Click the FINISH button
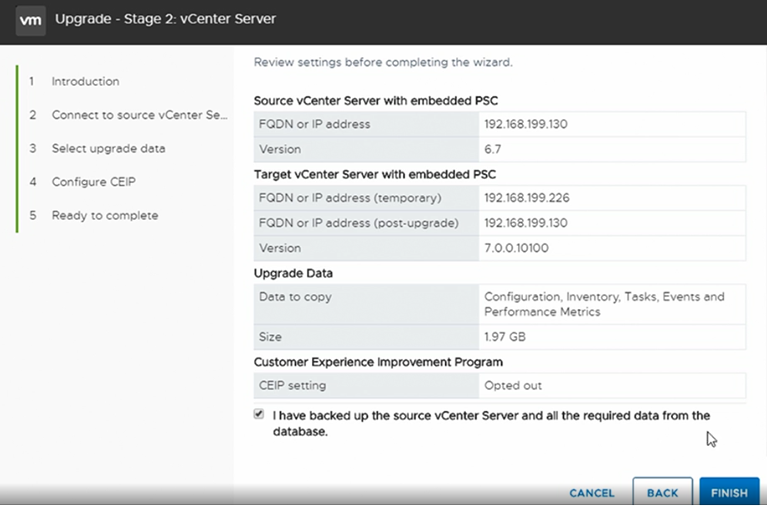Screen dimensions: 767x506 click(729, 492)
